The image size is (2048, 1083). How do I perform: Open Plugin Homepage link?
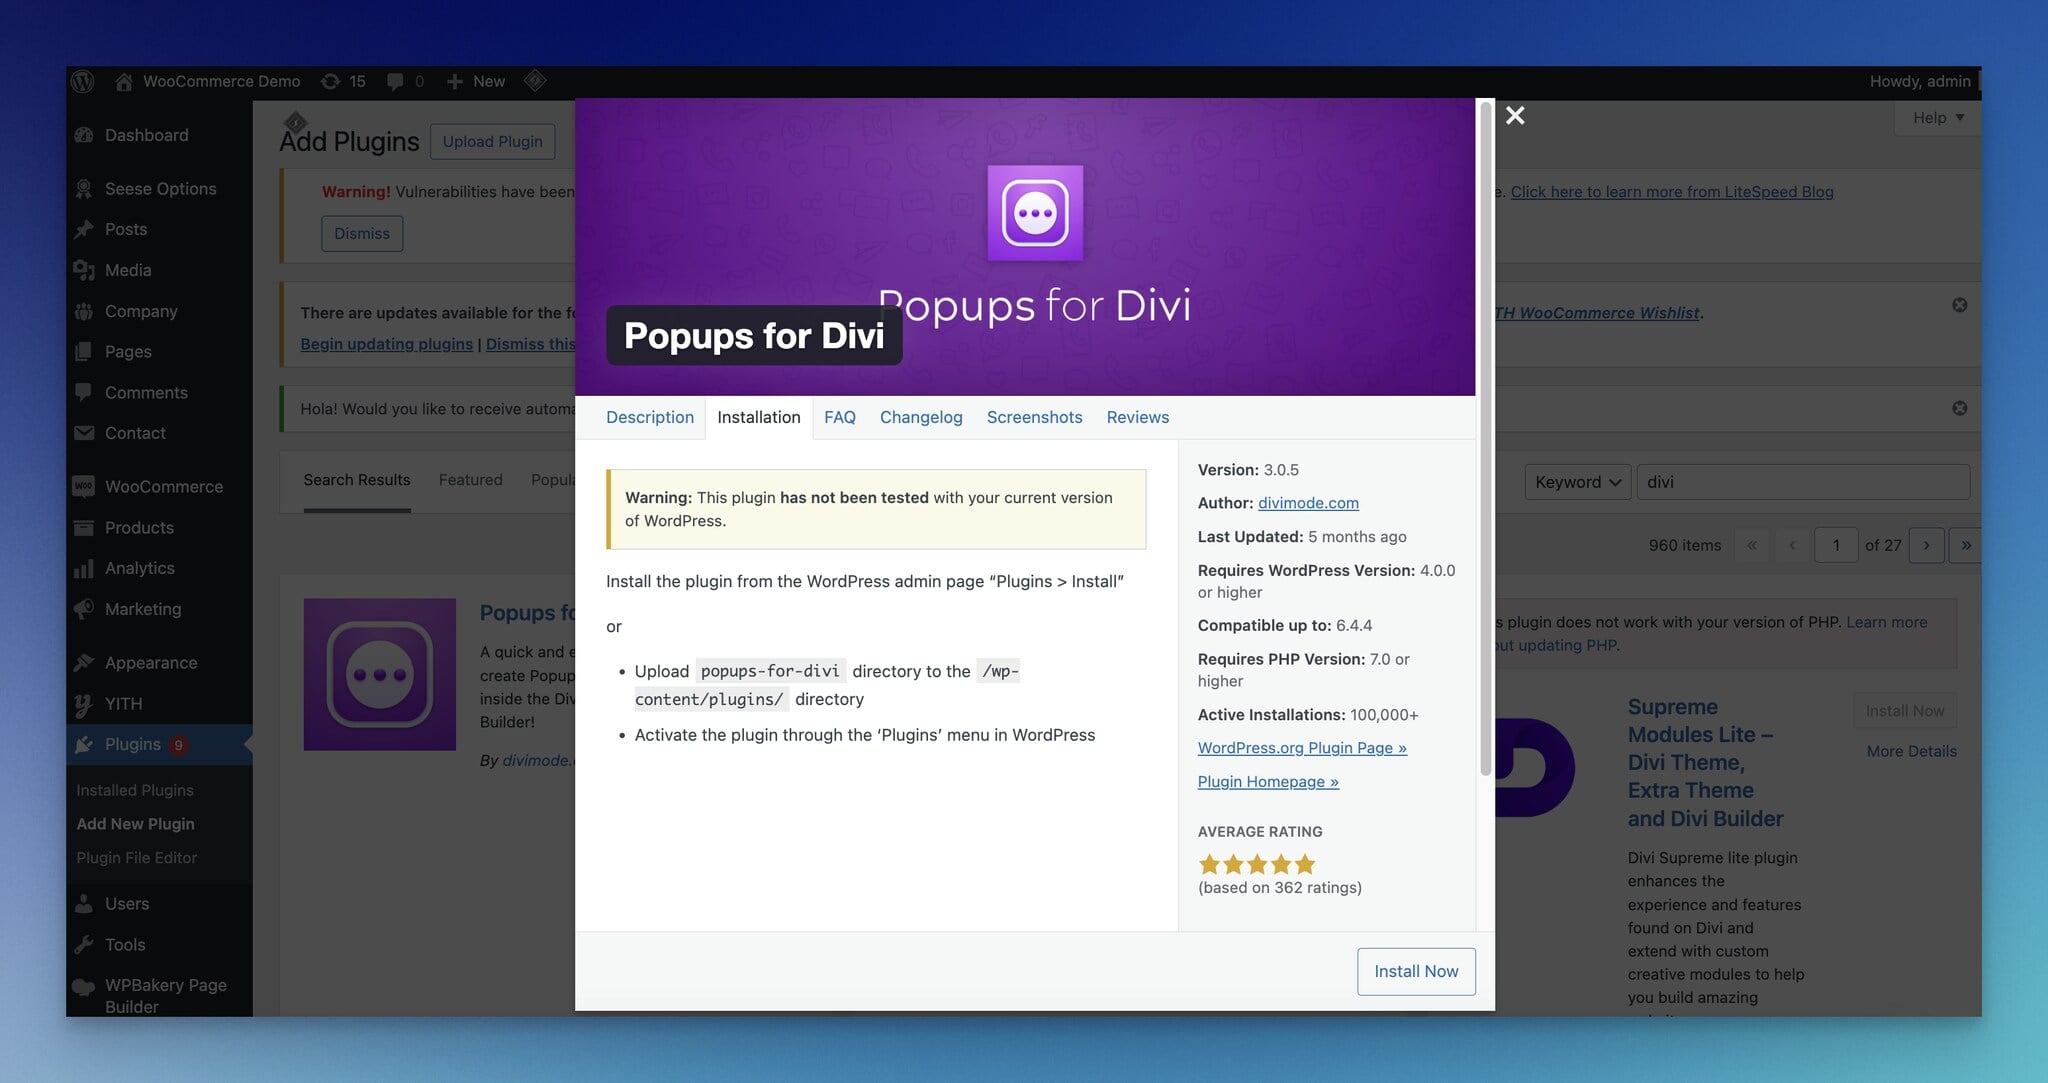click(1268, 782)
